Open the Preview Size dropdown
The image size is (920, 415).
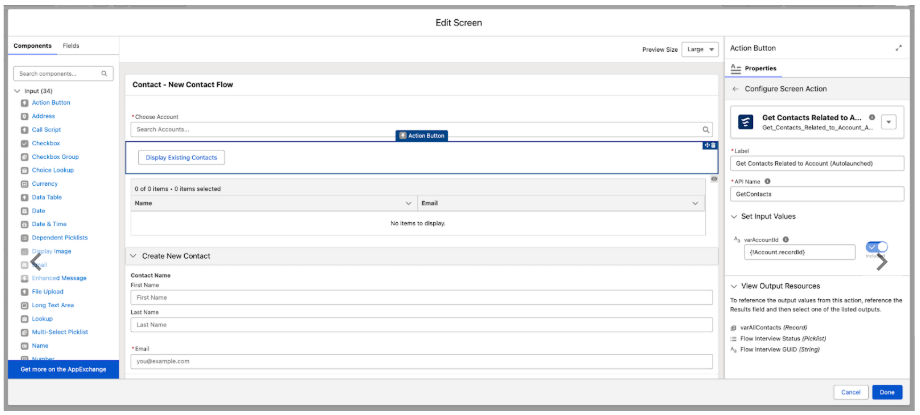click(x=699, y=50)
